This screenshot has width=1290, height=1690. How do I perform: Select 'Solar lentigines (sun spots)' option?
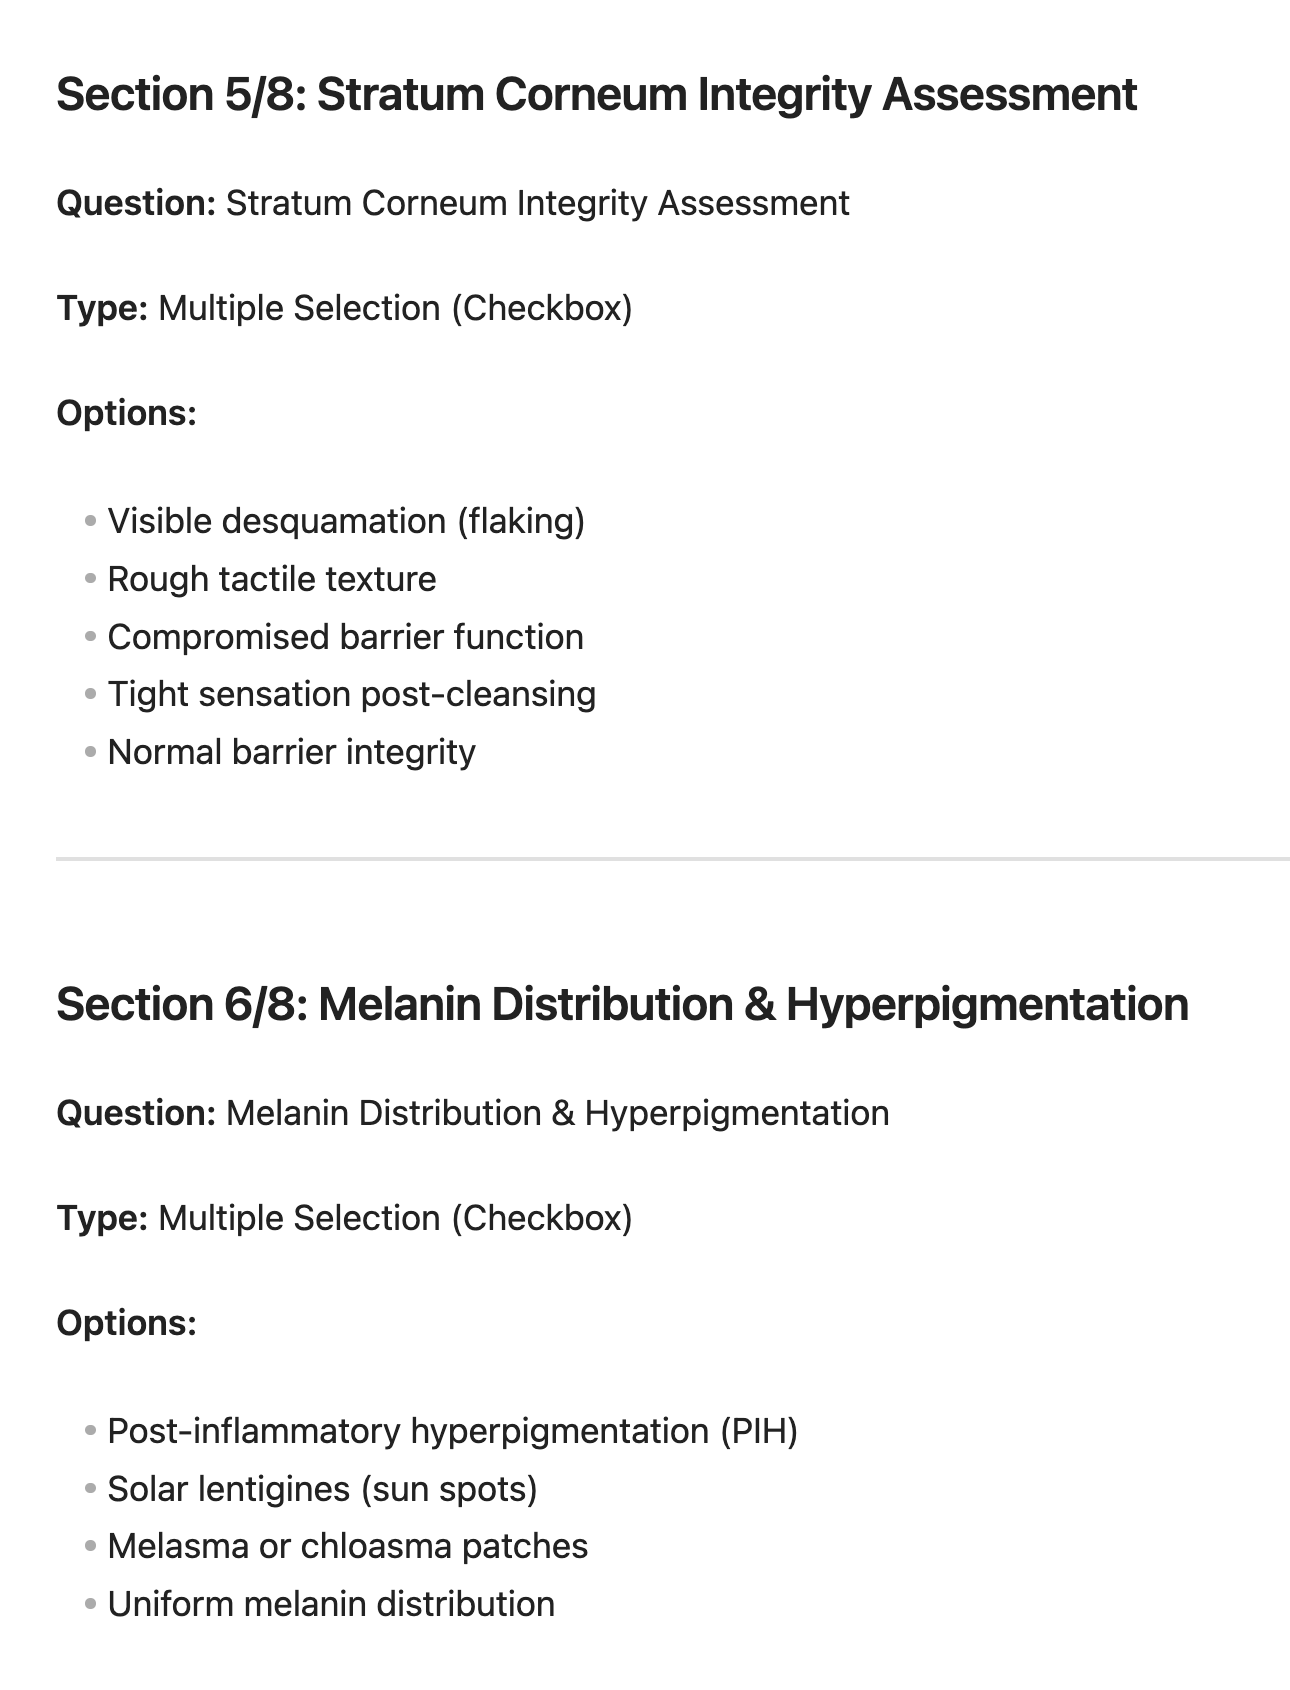coord(322,1489)
